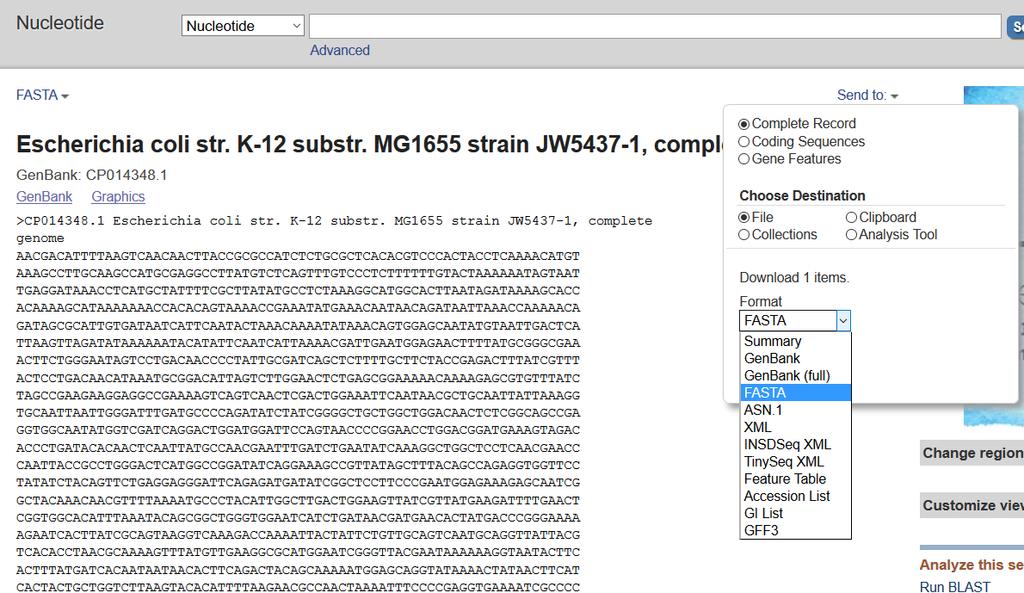Image resolution: width=1024 pixels, height=593 pixels.
Task: Choose GenBank format option
Action: point(795,359)
